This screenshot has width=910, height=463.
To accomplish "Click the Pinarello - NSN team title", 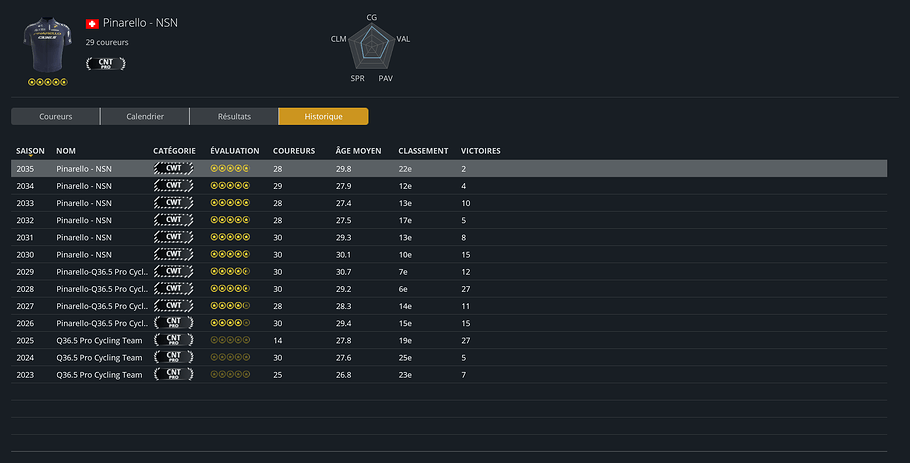I will coord(140,23).
